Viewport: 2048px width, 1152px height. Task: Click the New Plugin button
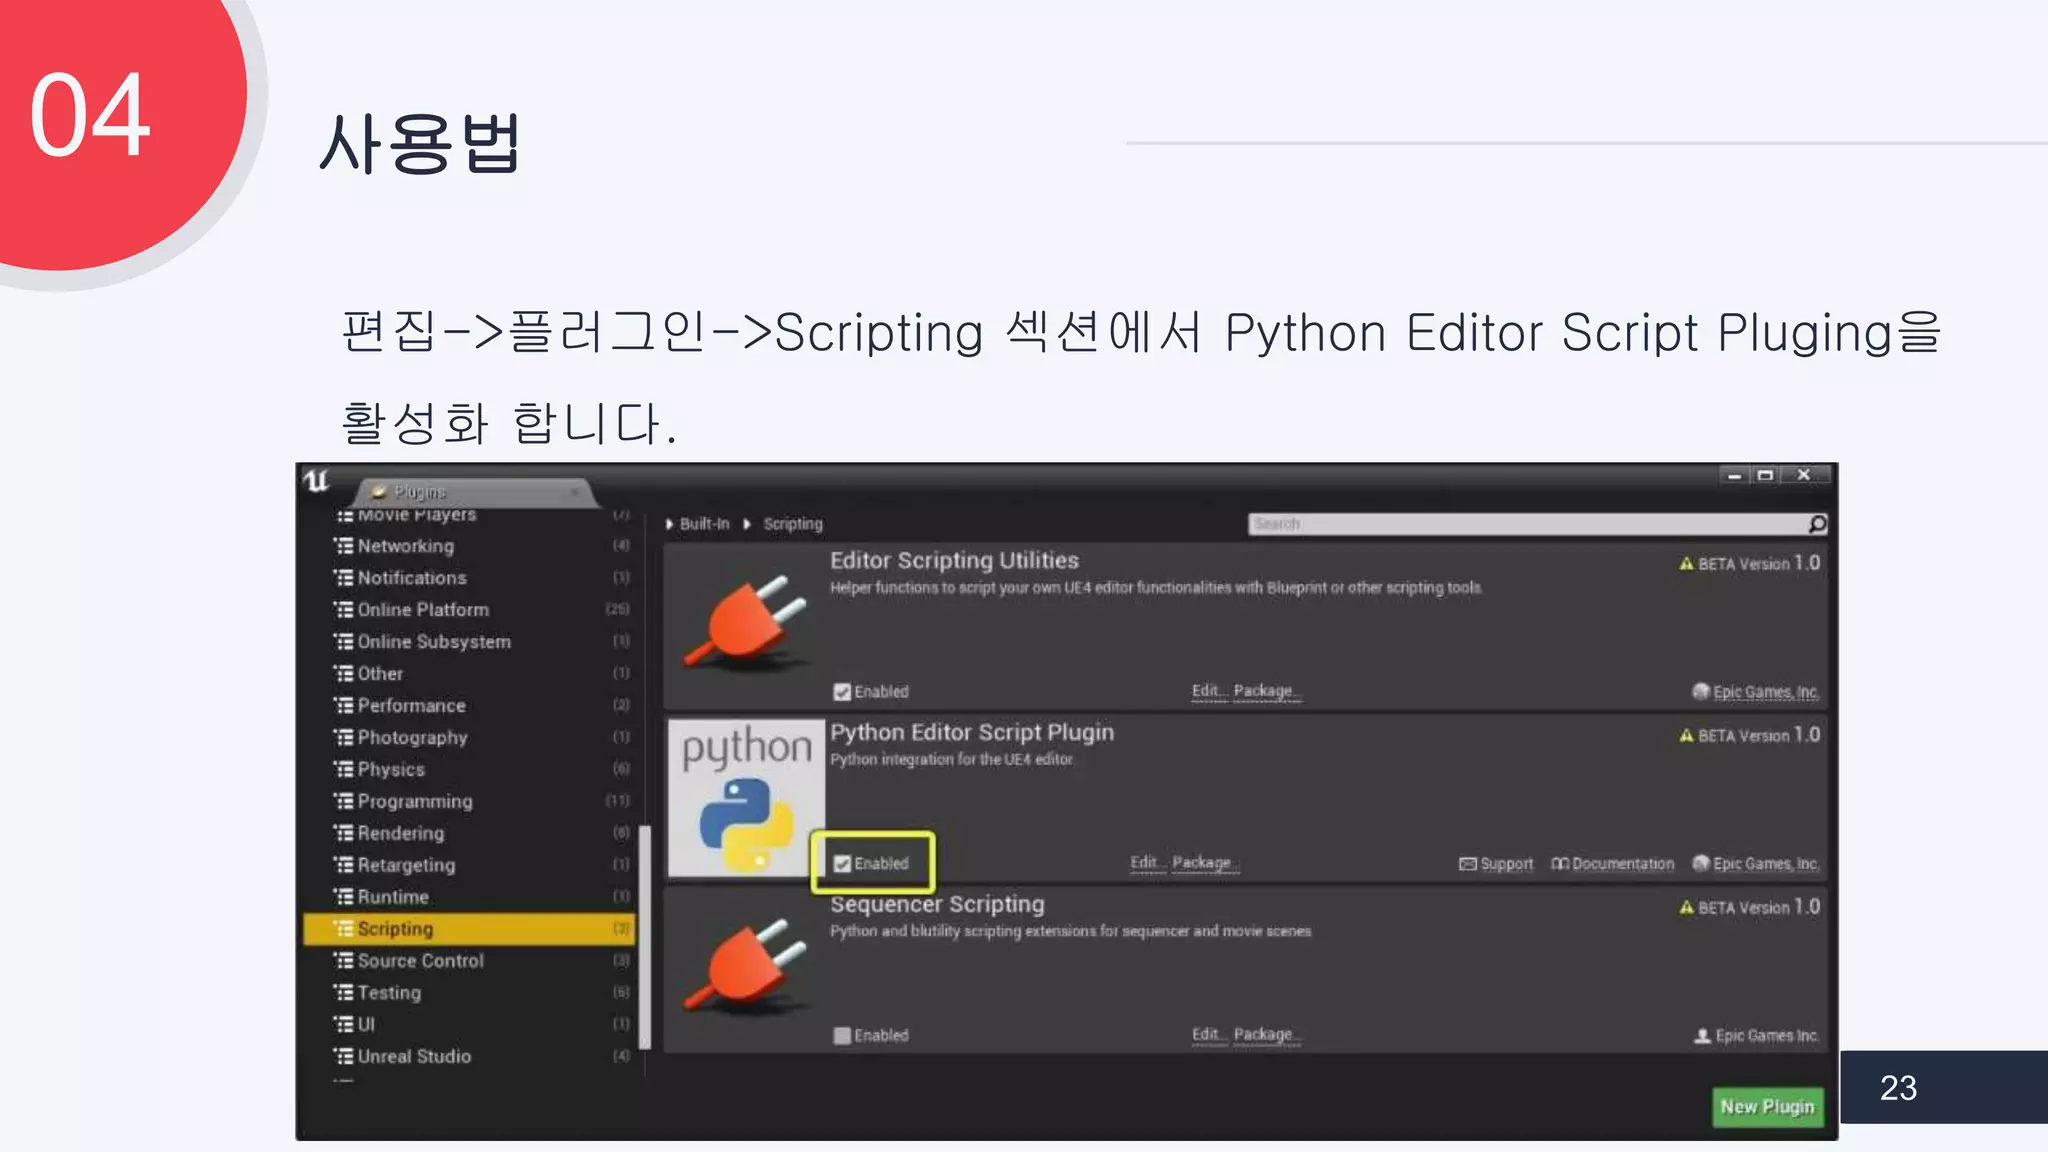click(x=1767, y=1107)
